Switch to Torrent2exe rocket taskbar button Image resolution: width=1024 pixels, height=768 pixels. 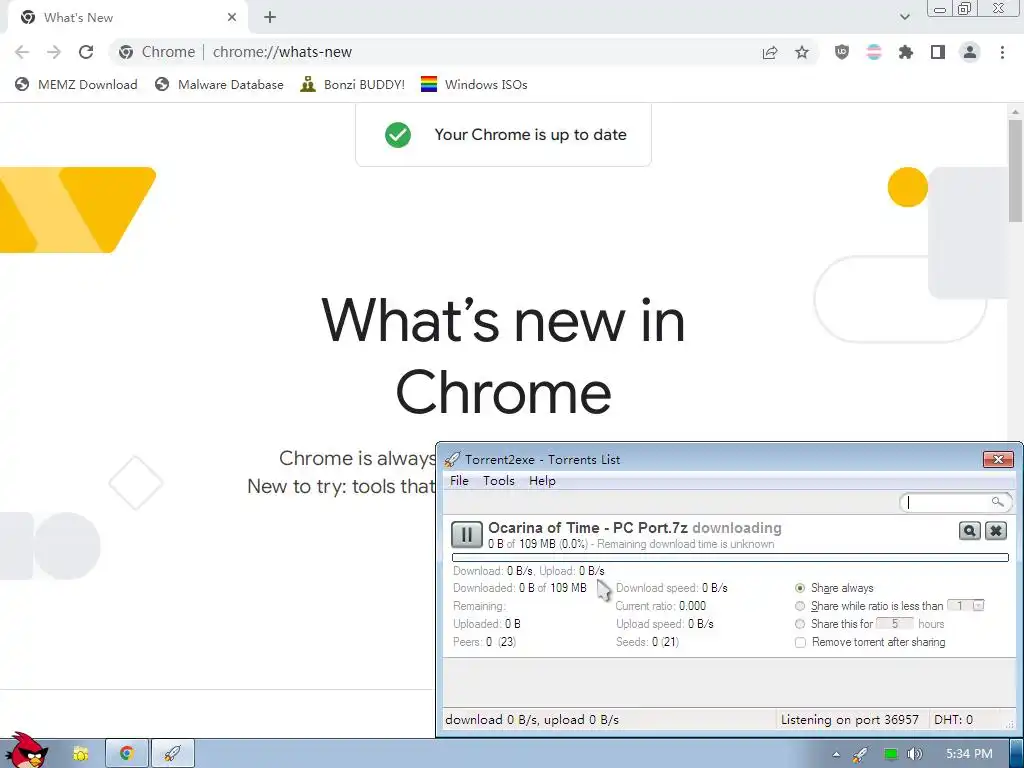172,754
